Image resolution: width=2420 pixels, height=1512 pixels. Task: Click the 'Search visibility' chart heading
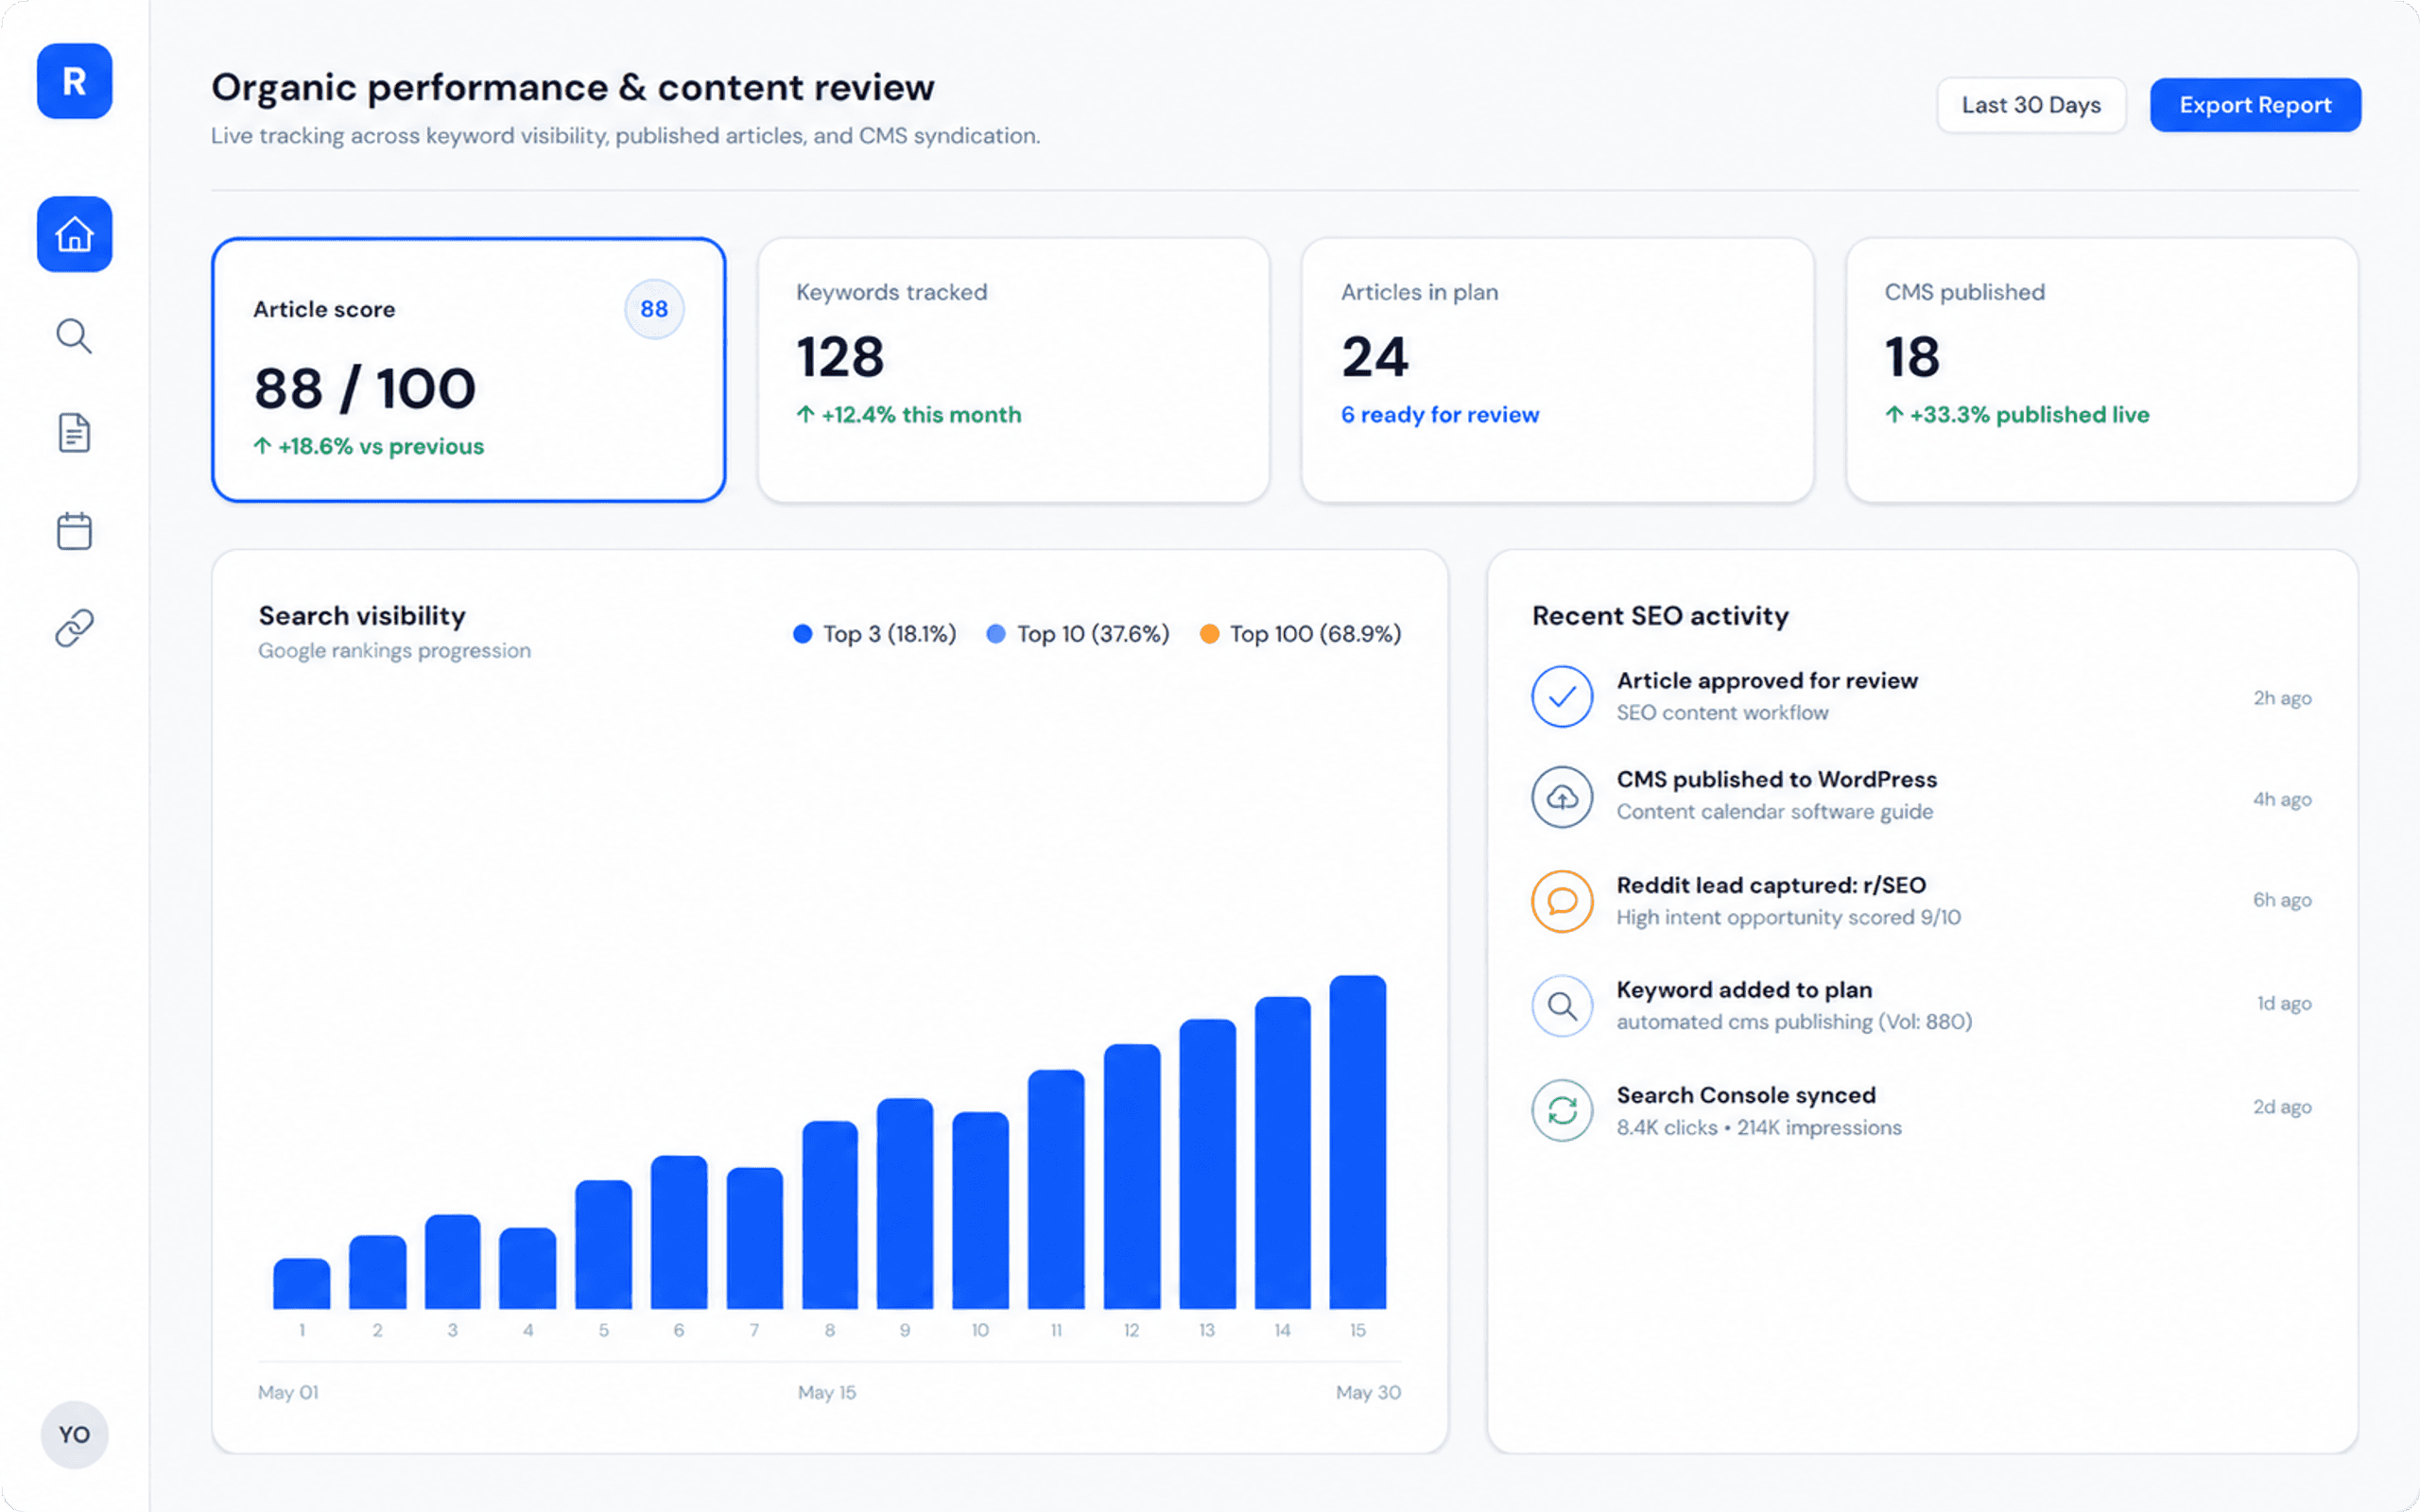362,616
